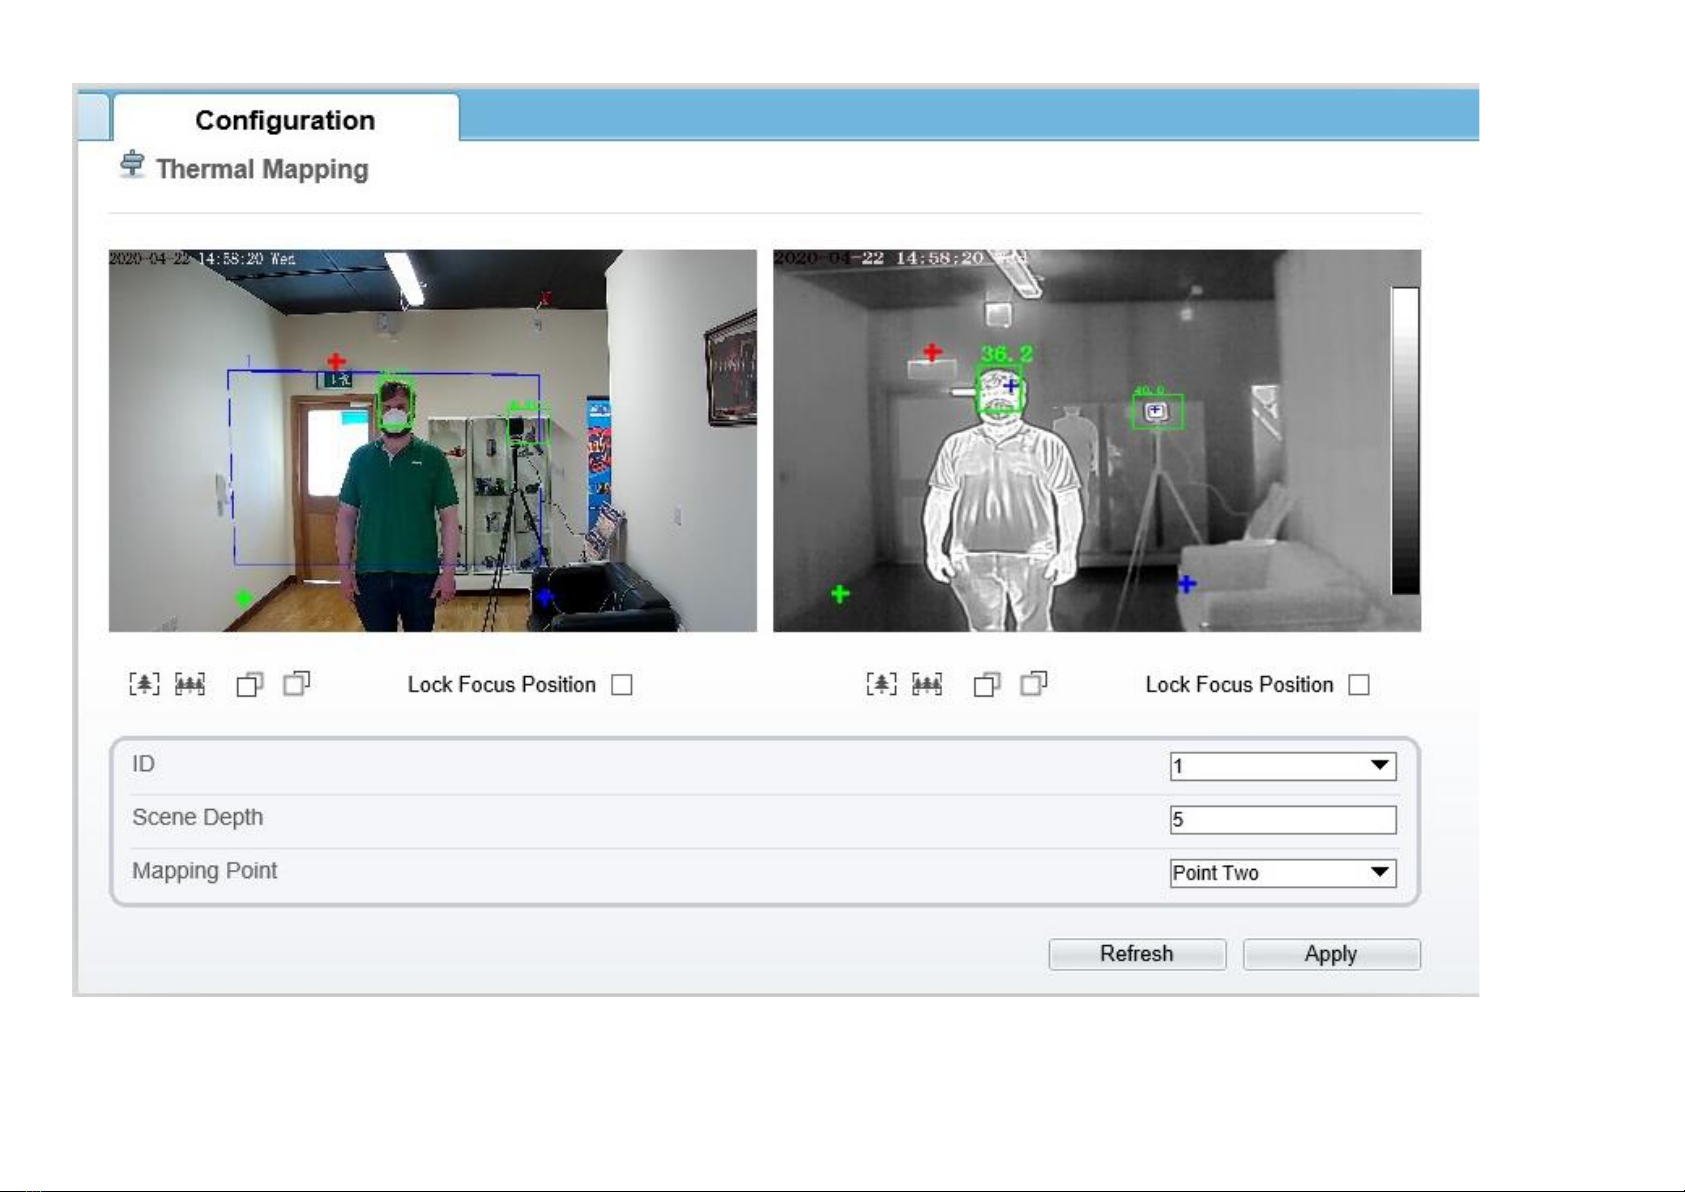Open the Mapping Point dropdown showing Point Two
Viewport: 1685px width, 1192px height.
tap(1283, 873)
